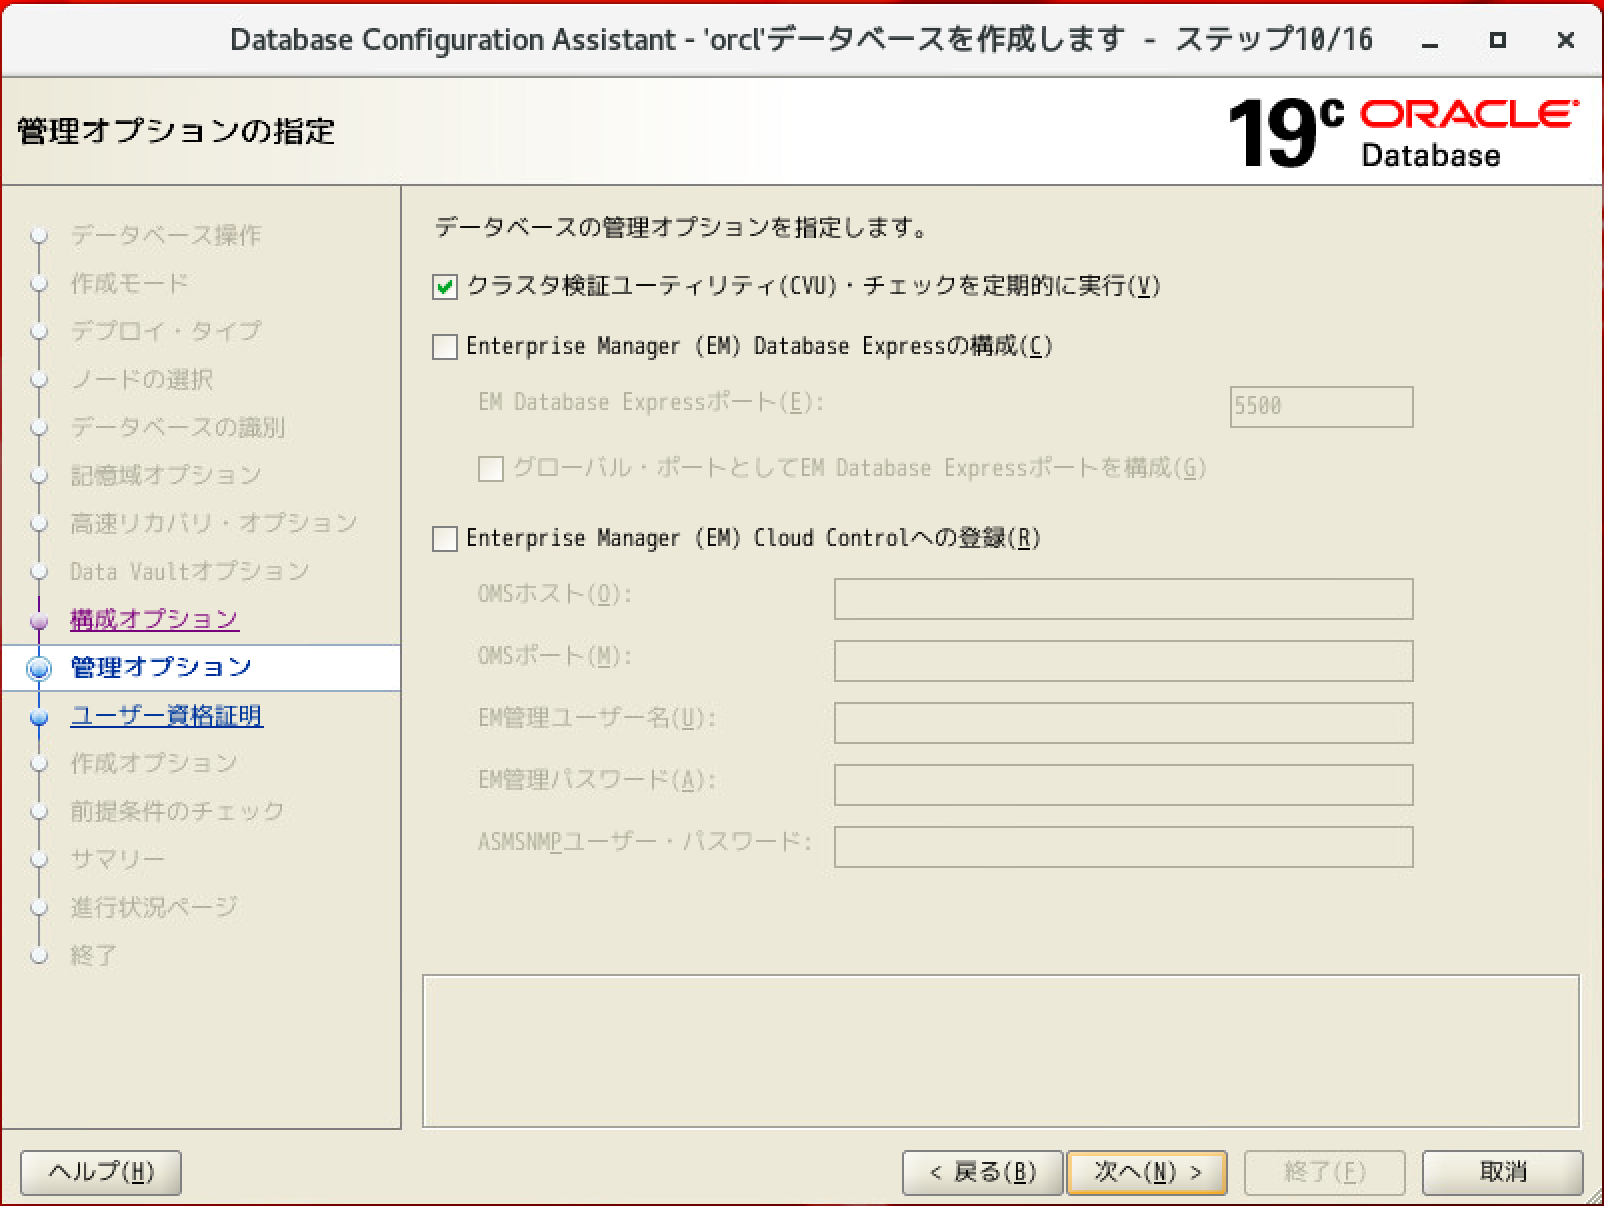Go back with the 戻る(B) button

click(x=982, y=1172)
